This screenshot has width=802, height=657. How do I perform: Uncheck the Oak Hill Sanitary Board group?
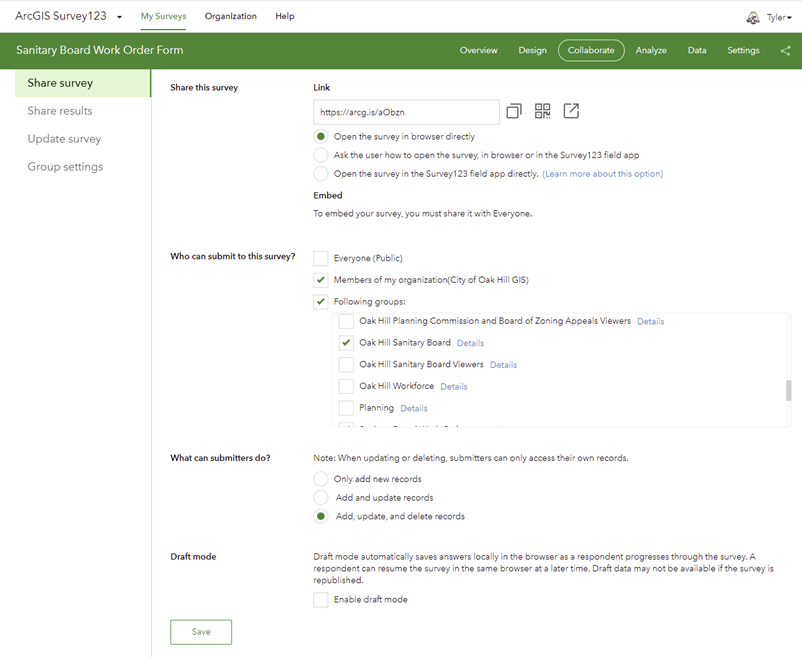(346, 343)
